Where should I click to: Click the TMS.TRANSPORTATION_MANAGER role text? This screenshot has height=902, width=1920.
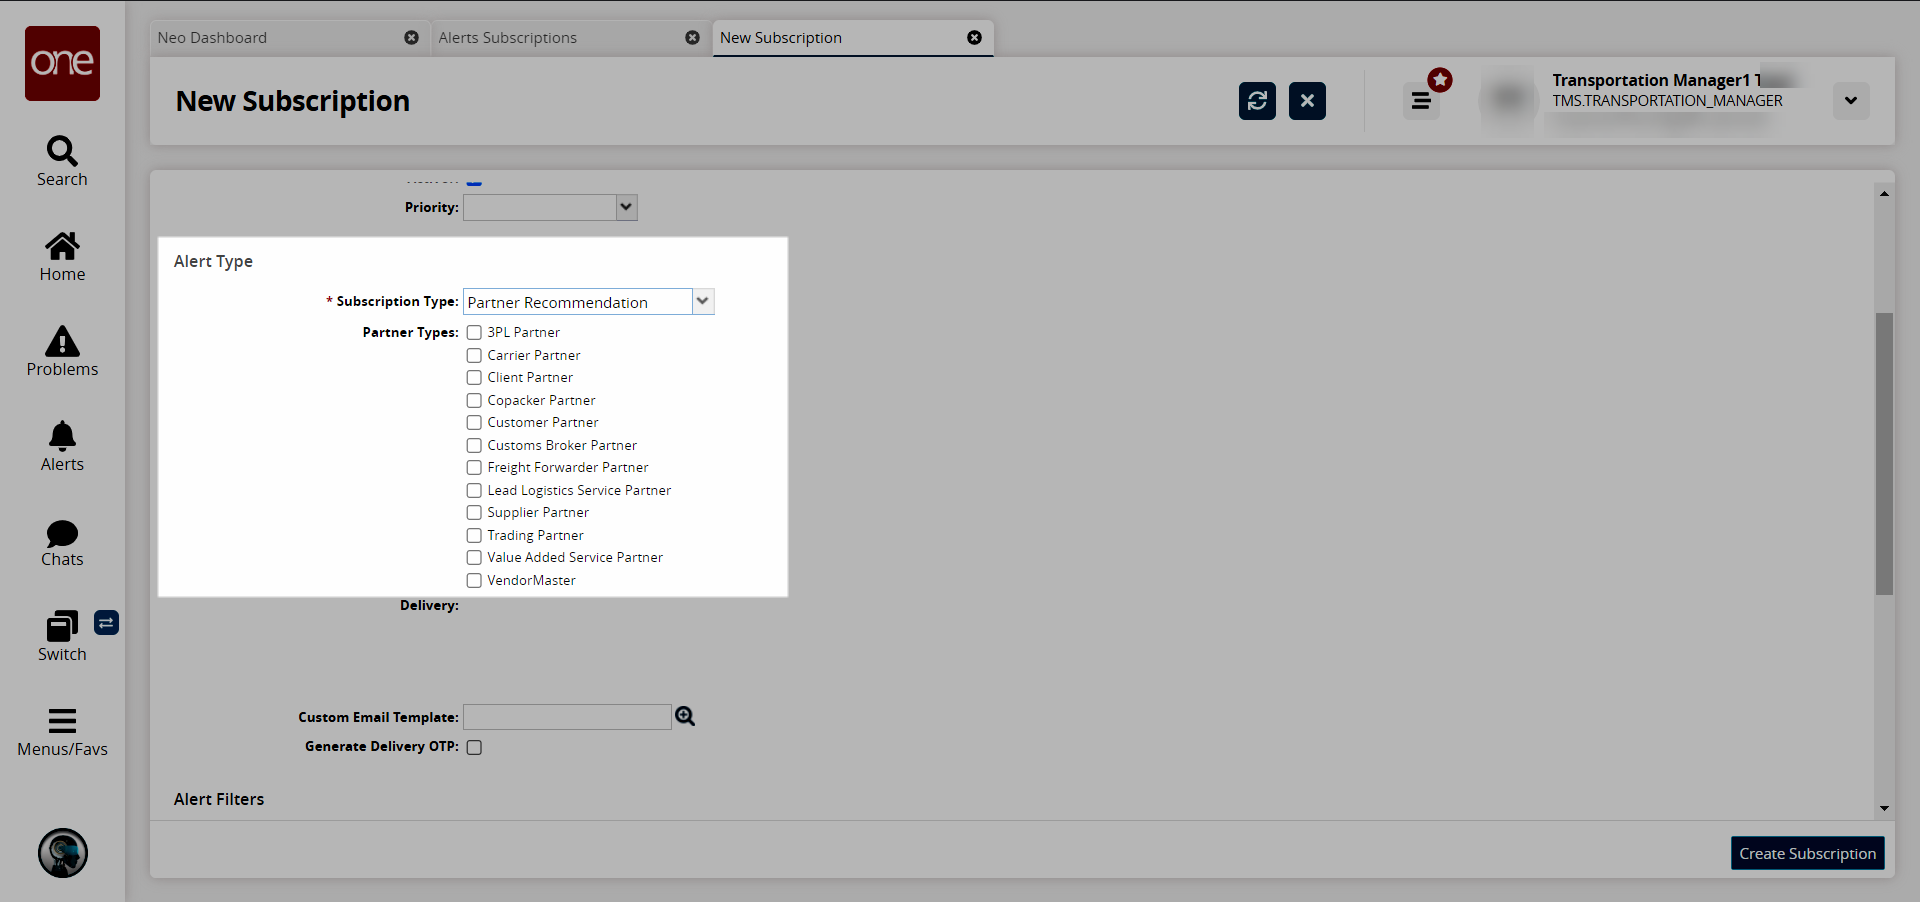[1667, 101]
